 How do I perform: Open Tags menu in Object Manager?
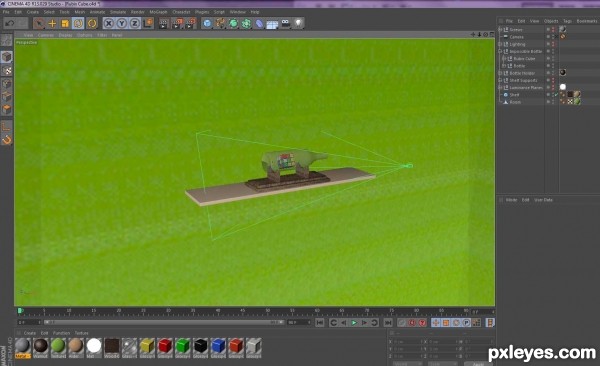567,21
